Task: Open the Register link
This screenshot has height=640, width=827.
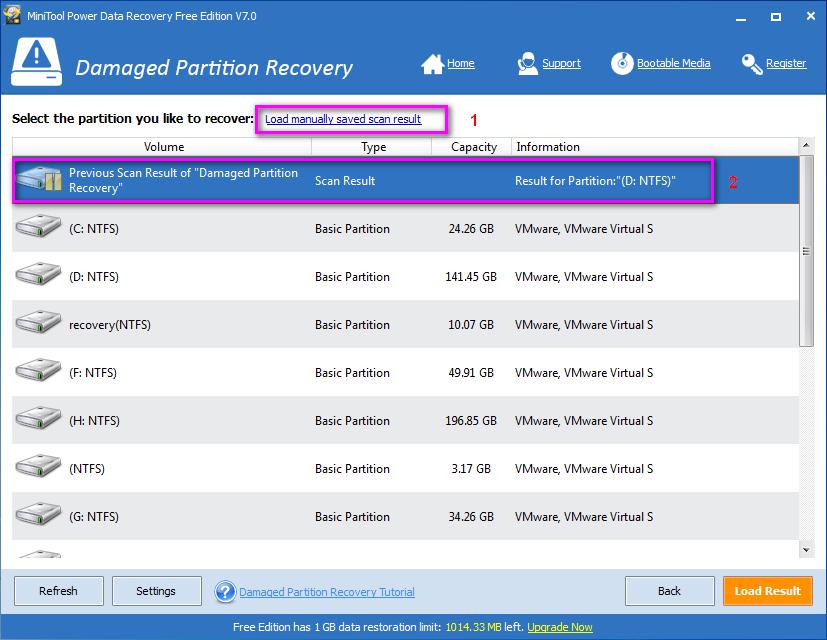Action: pyautogui.click(x=786, y=63)
